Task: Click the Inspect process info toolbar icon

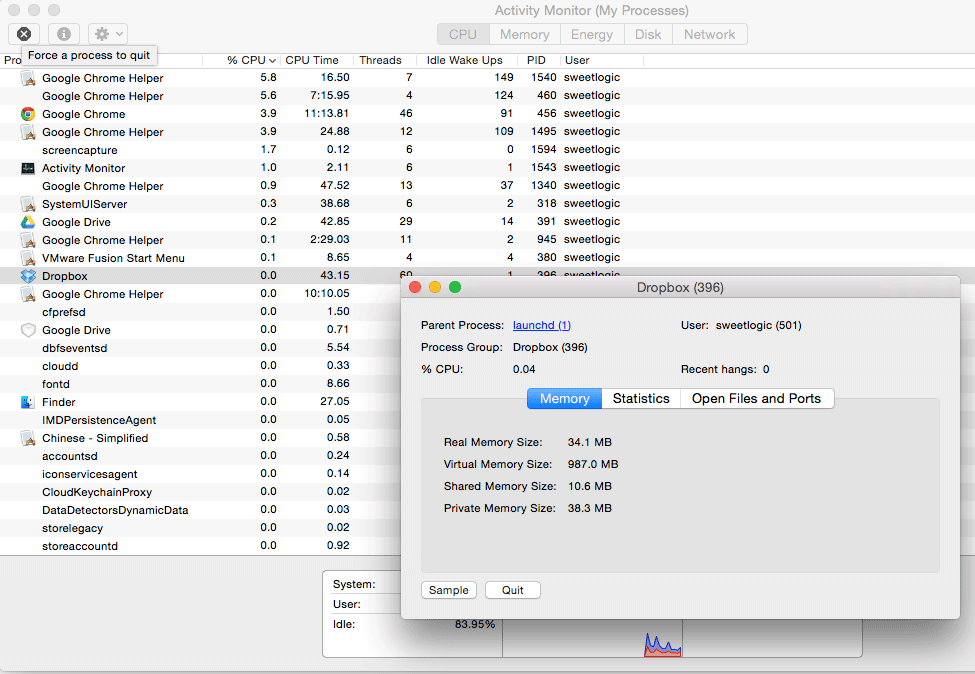Action: pos(63,34)
